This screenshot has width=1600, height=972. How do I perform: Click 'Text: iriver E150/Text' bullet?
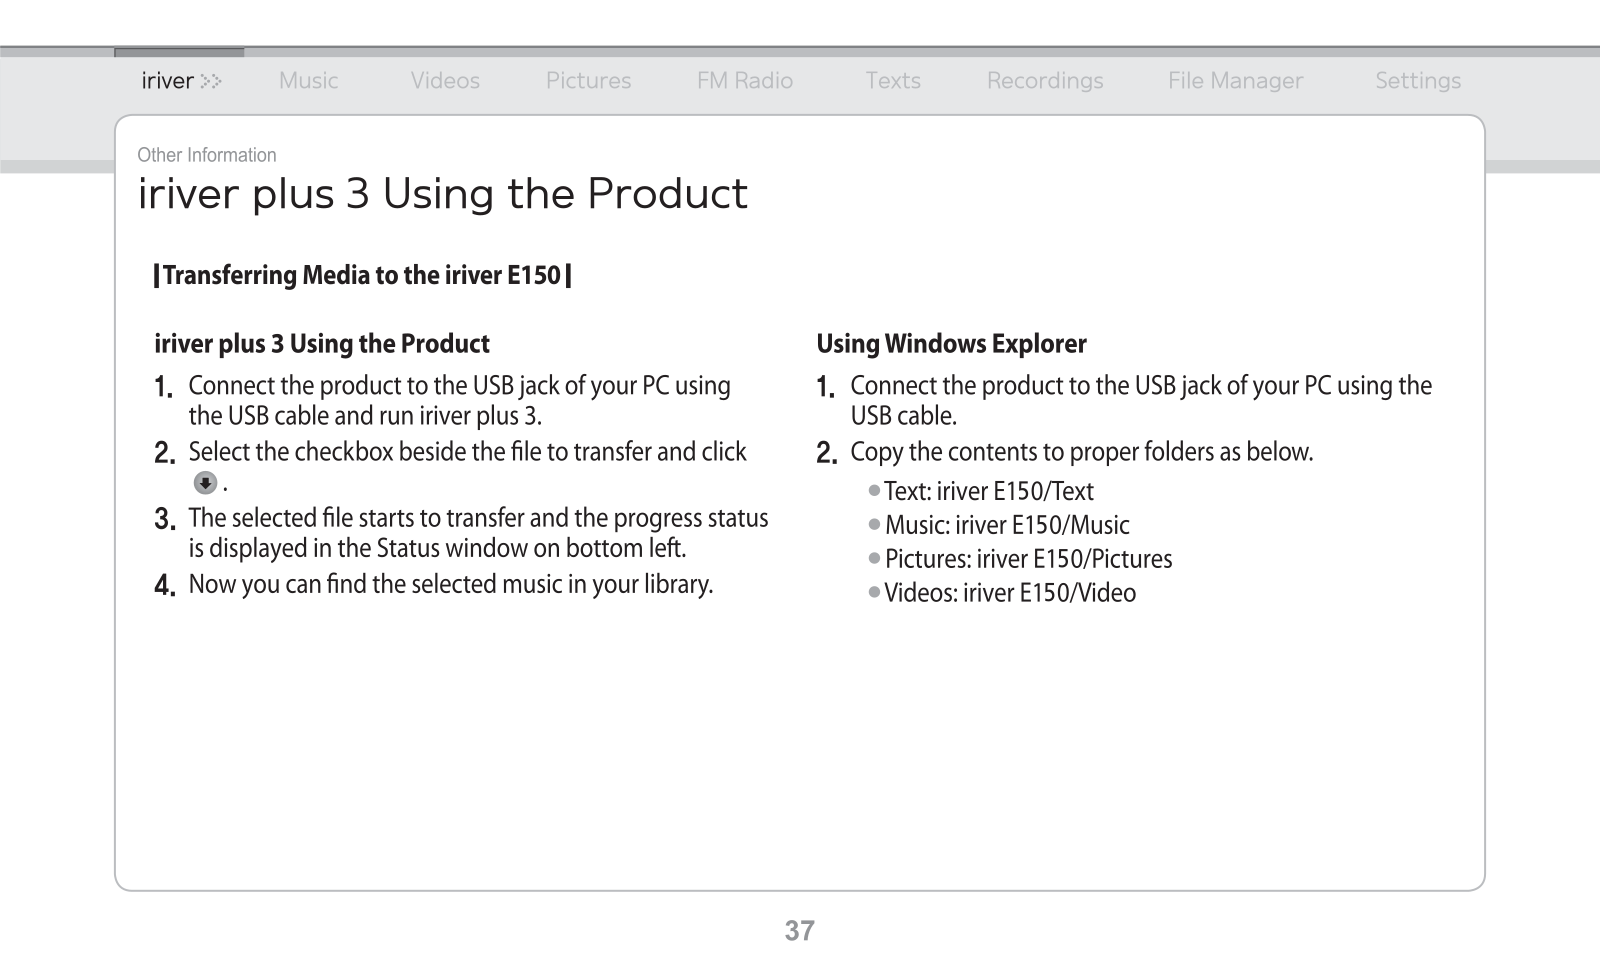982,491
